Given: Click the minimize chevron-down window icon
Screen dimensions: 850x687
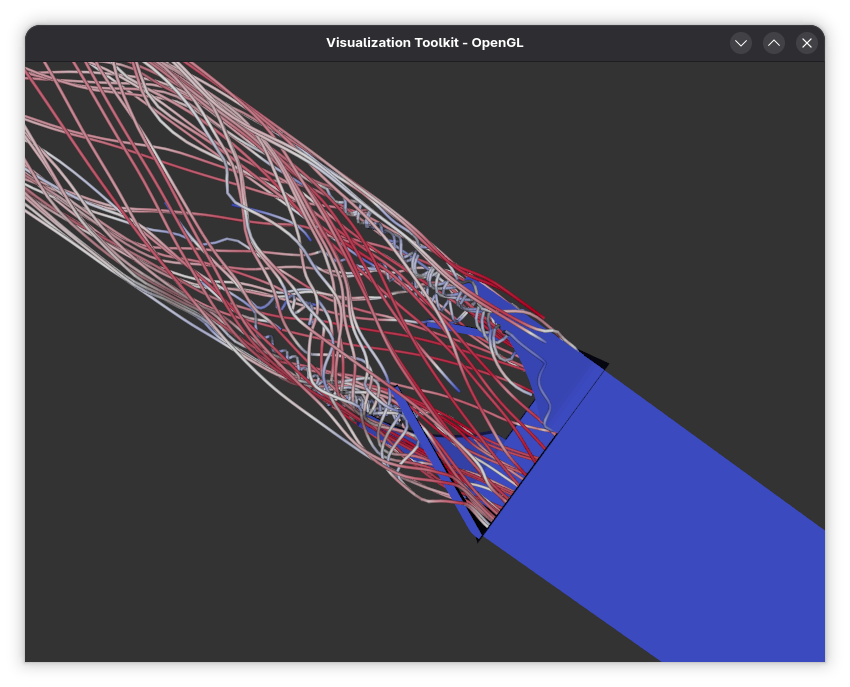Looking at the screenshot, I should [x=740, y=43].
